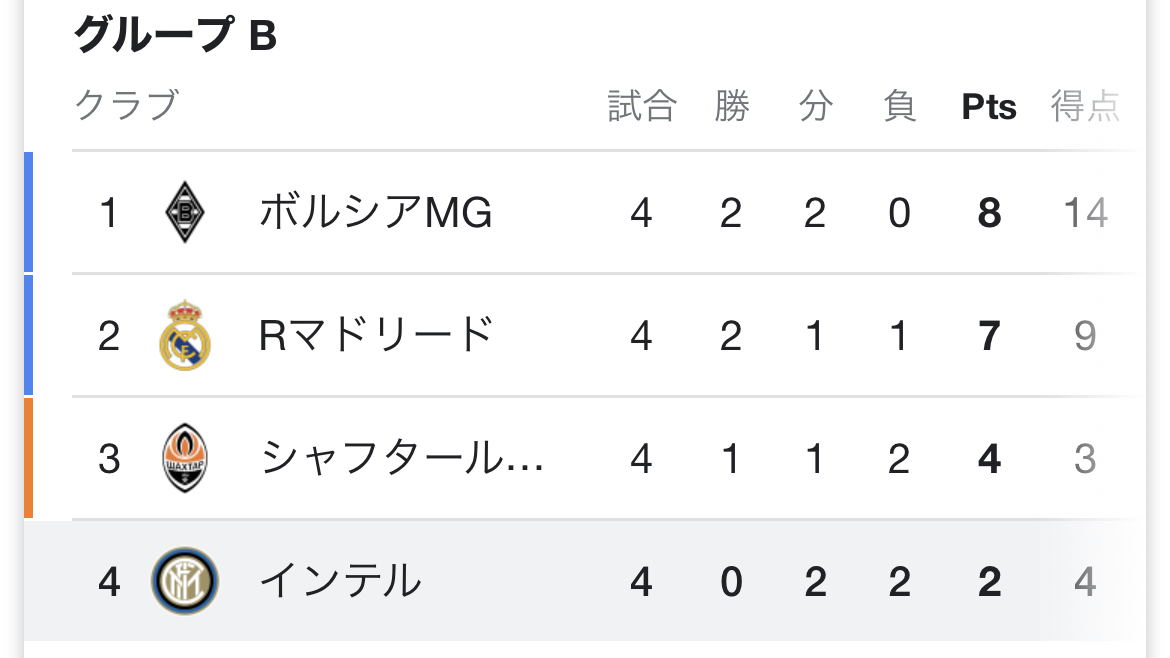The image size is (1170, 658).
Task: Click the 得点 column header
Action: click(x=1085, y=106)
